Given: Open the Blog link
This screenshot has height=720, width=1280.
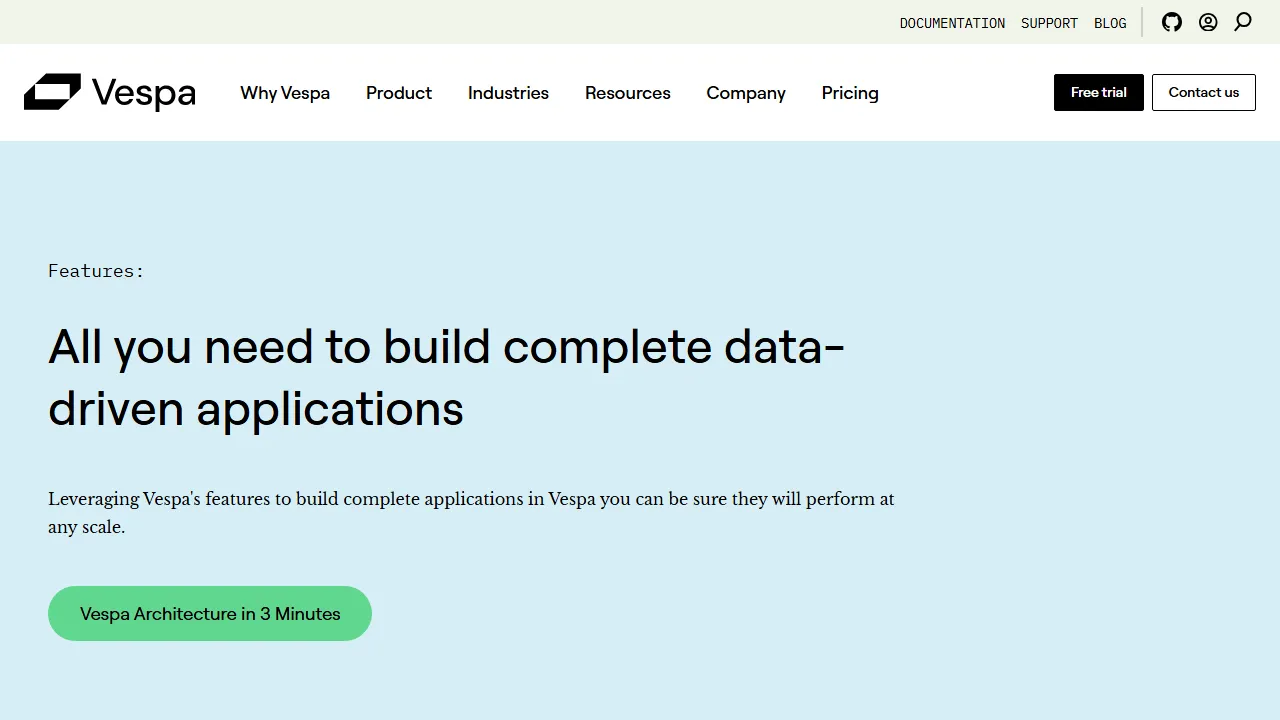Looking at the screenshot, I should [x=1110, y=23].
